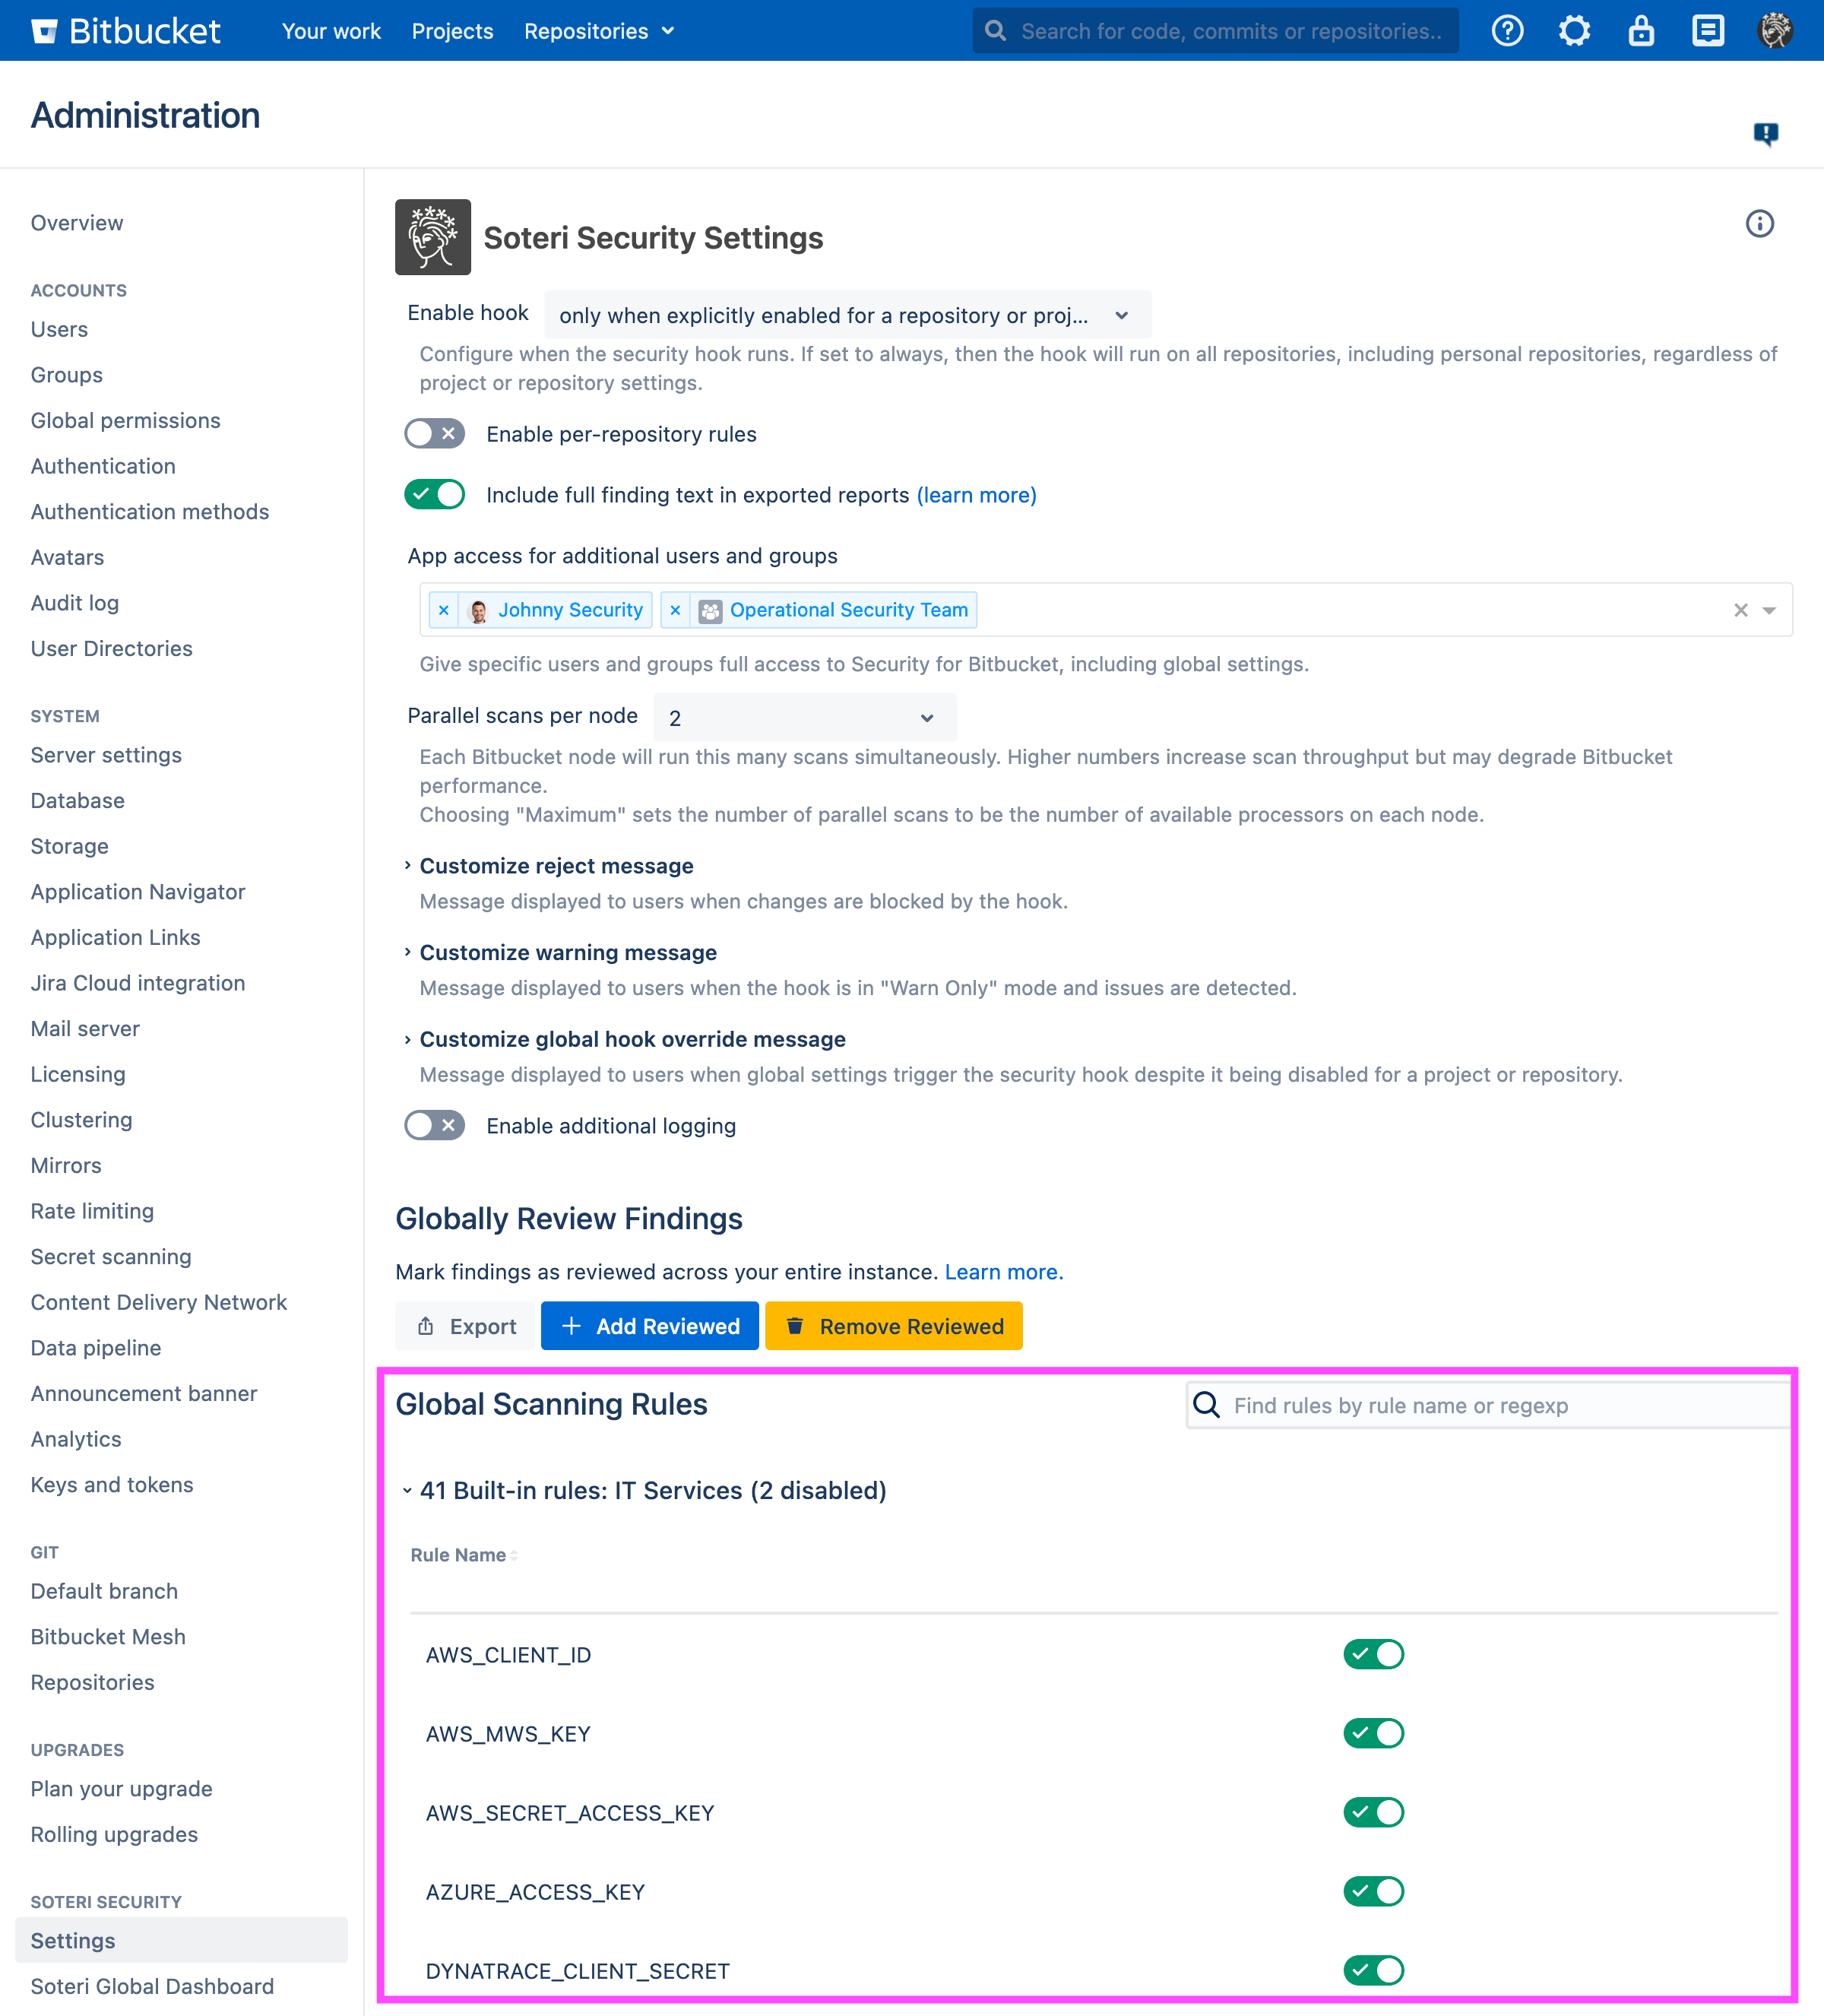Click the info icon beside Soteri settings
This screenshot has width=1824, height=2016.
click(x=1759, y=223)
